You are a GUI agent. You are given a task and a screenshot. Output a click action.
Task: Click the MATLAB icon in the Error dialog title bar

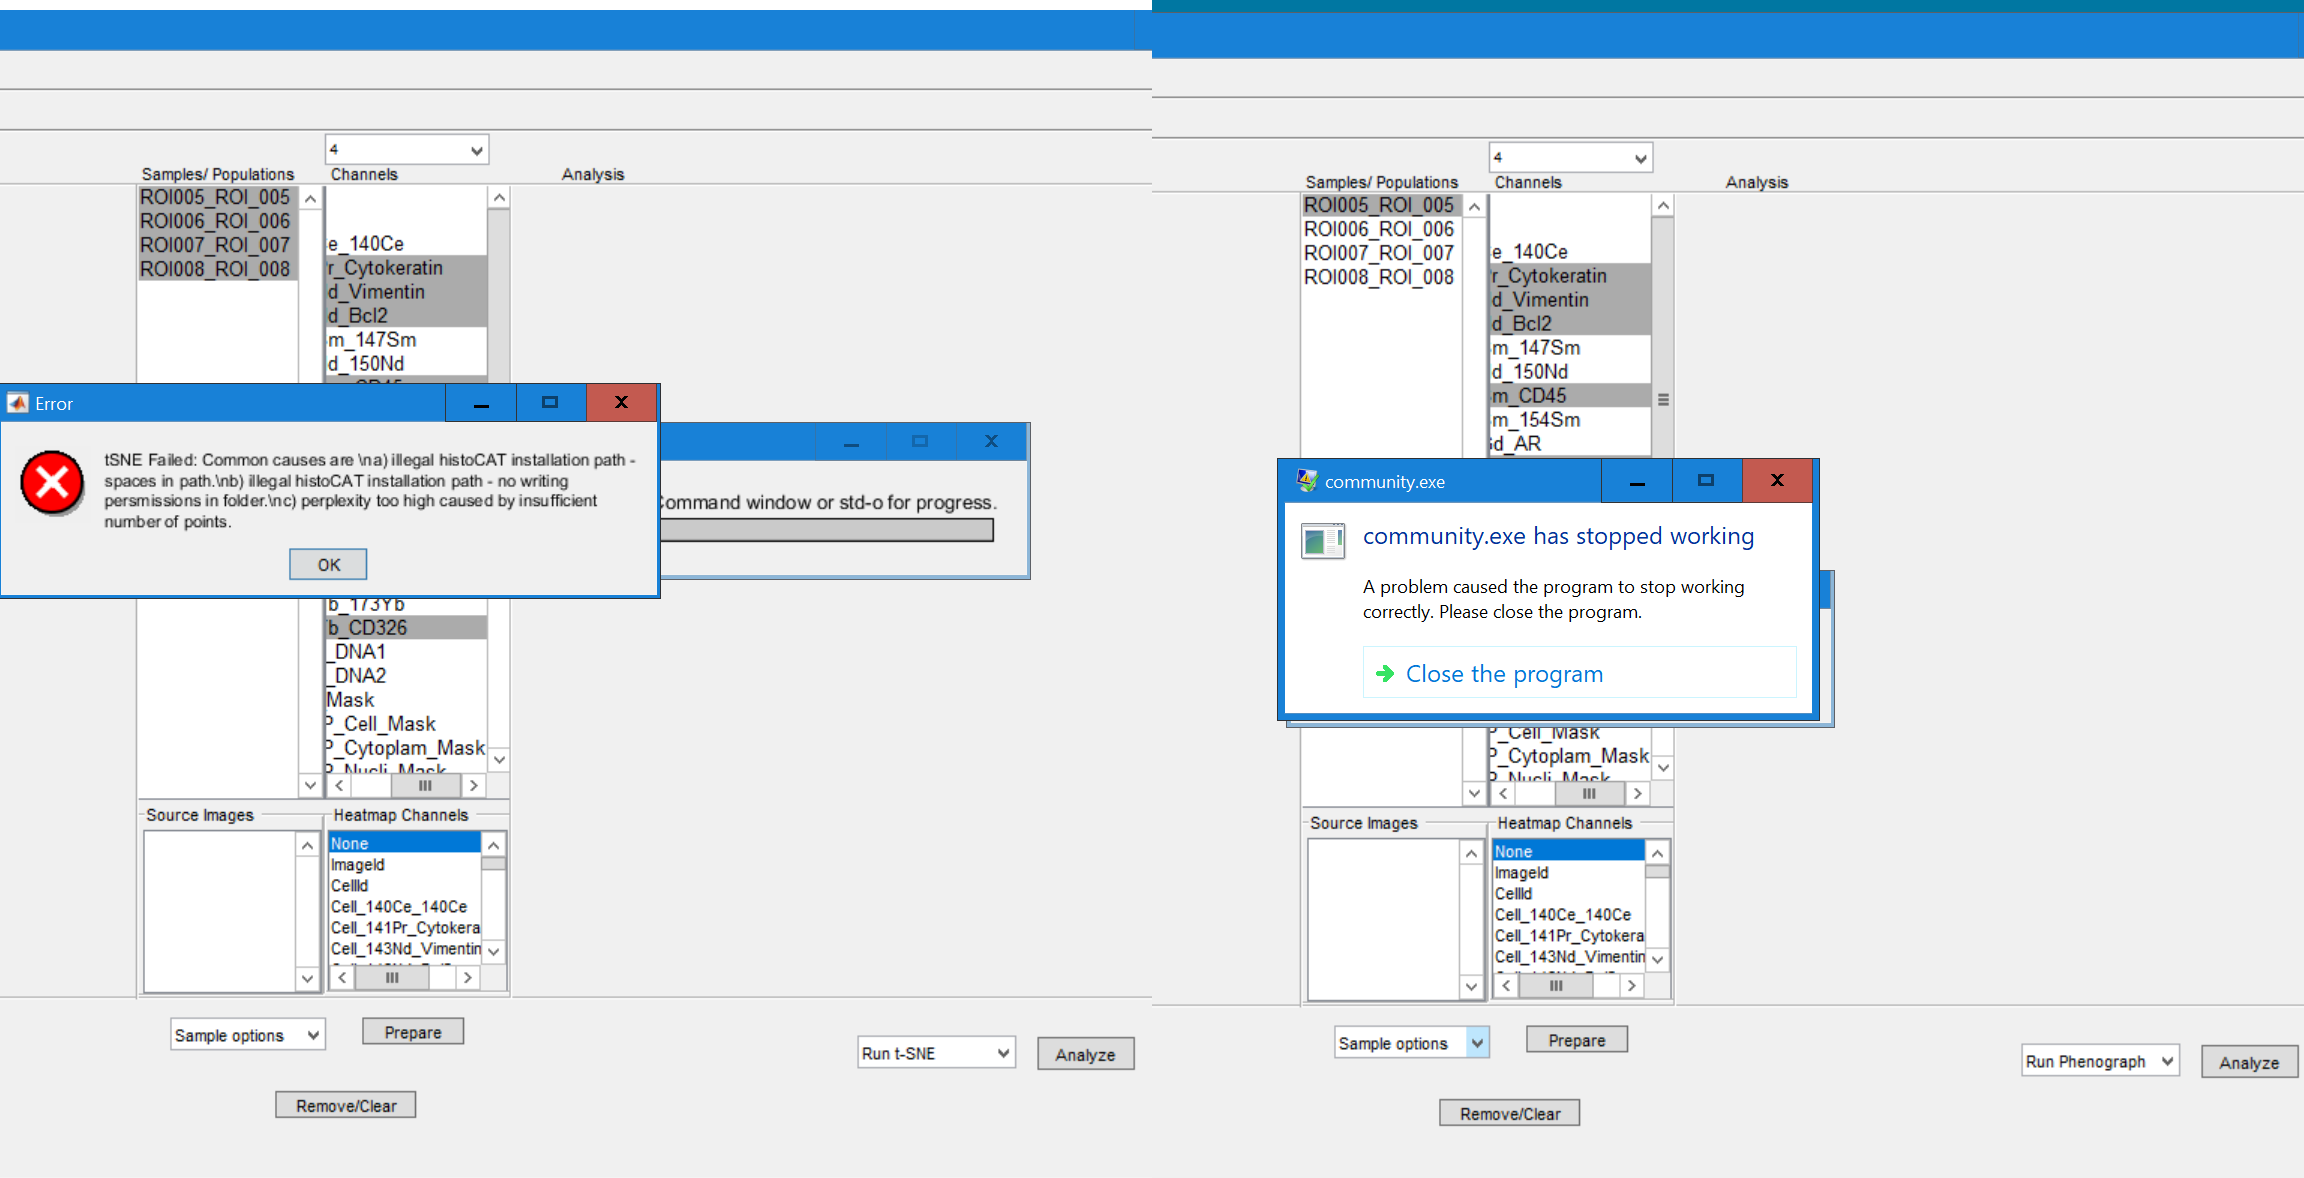[x=16, y=403]
